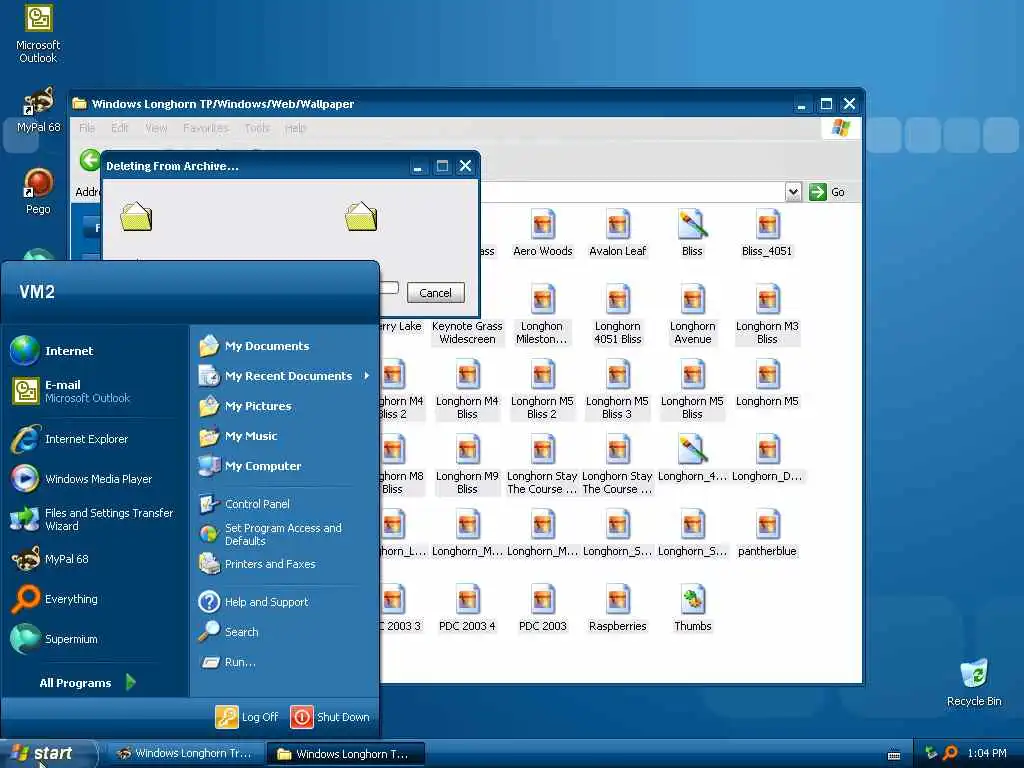Image resolution: width=1024 pixels, height=768 pixels.
Task: Open the Tools menu
Action: 257,128
